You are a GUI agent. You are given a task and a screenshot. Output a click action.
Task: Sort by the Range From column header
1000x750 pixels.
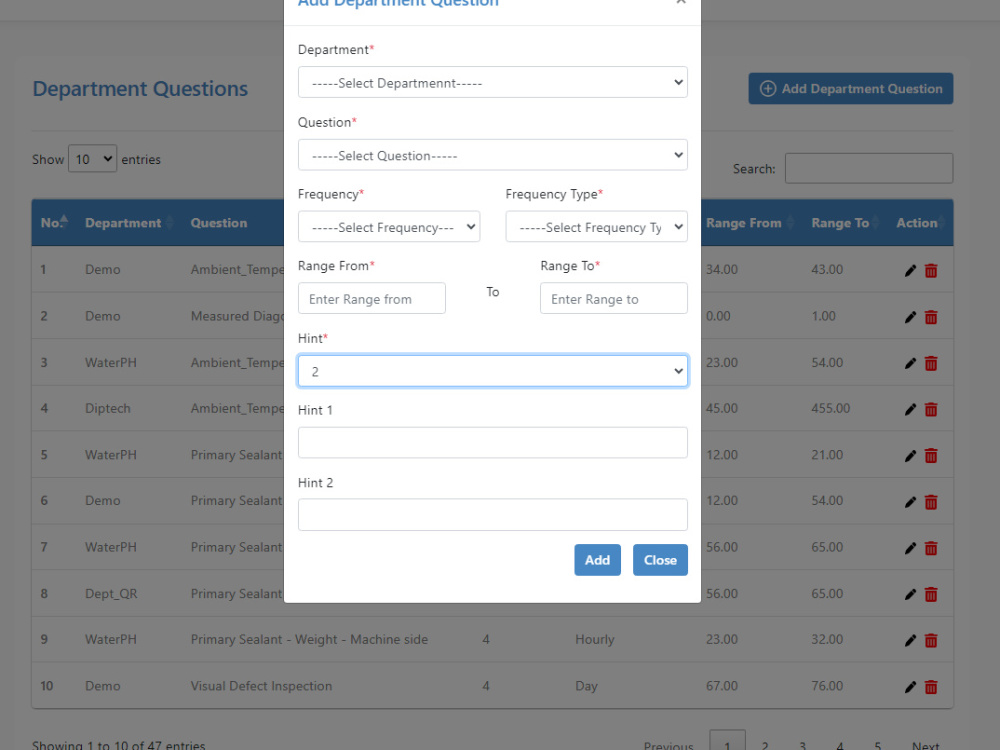pyautogui.click(x=750, y=223)
